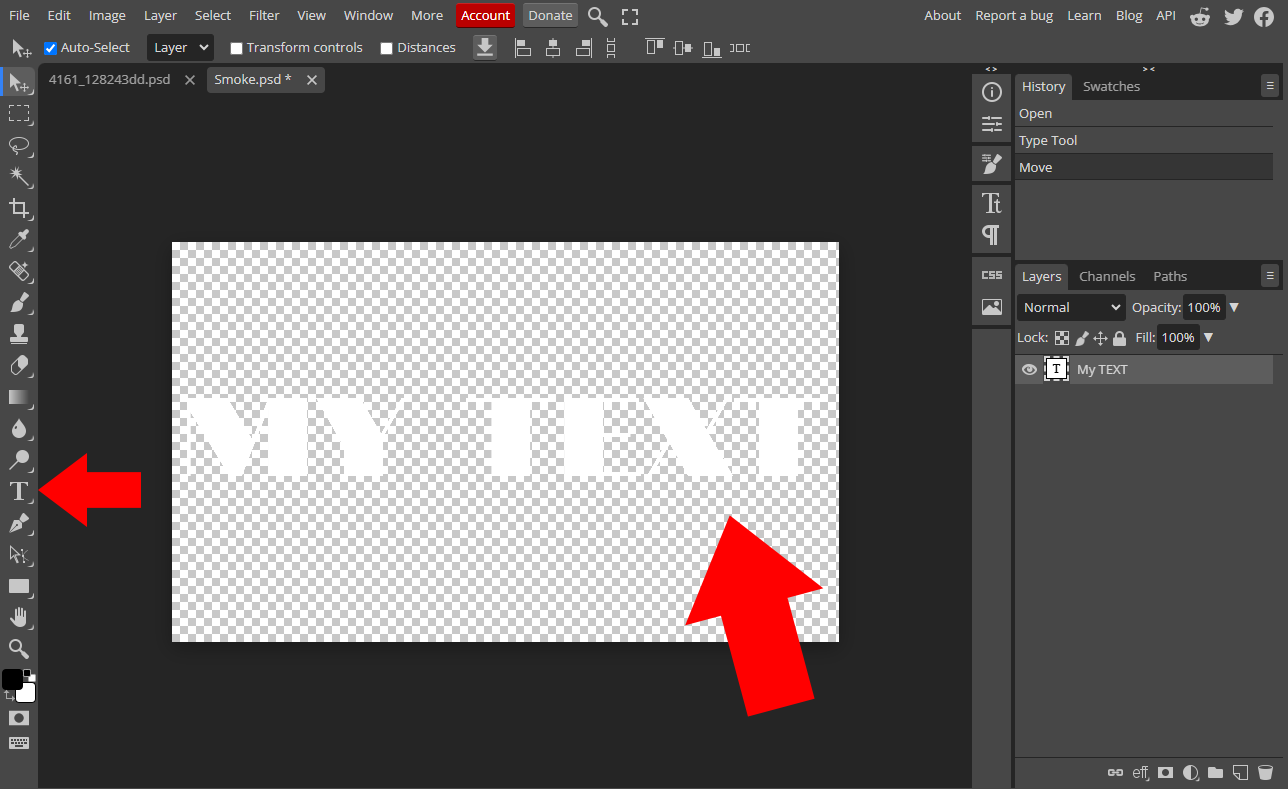
Task: Select the Type tool
Action: [18, 491]
